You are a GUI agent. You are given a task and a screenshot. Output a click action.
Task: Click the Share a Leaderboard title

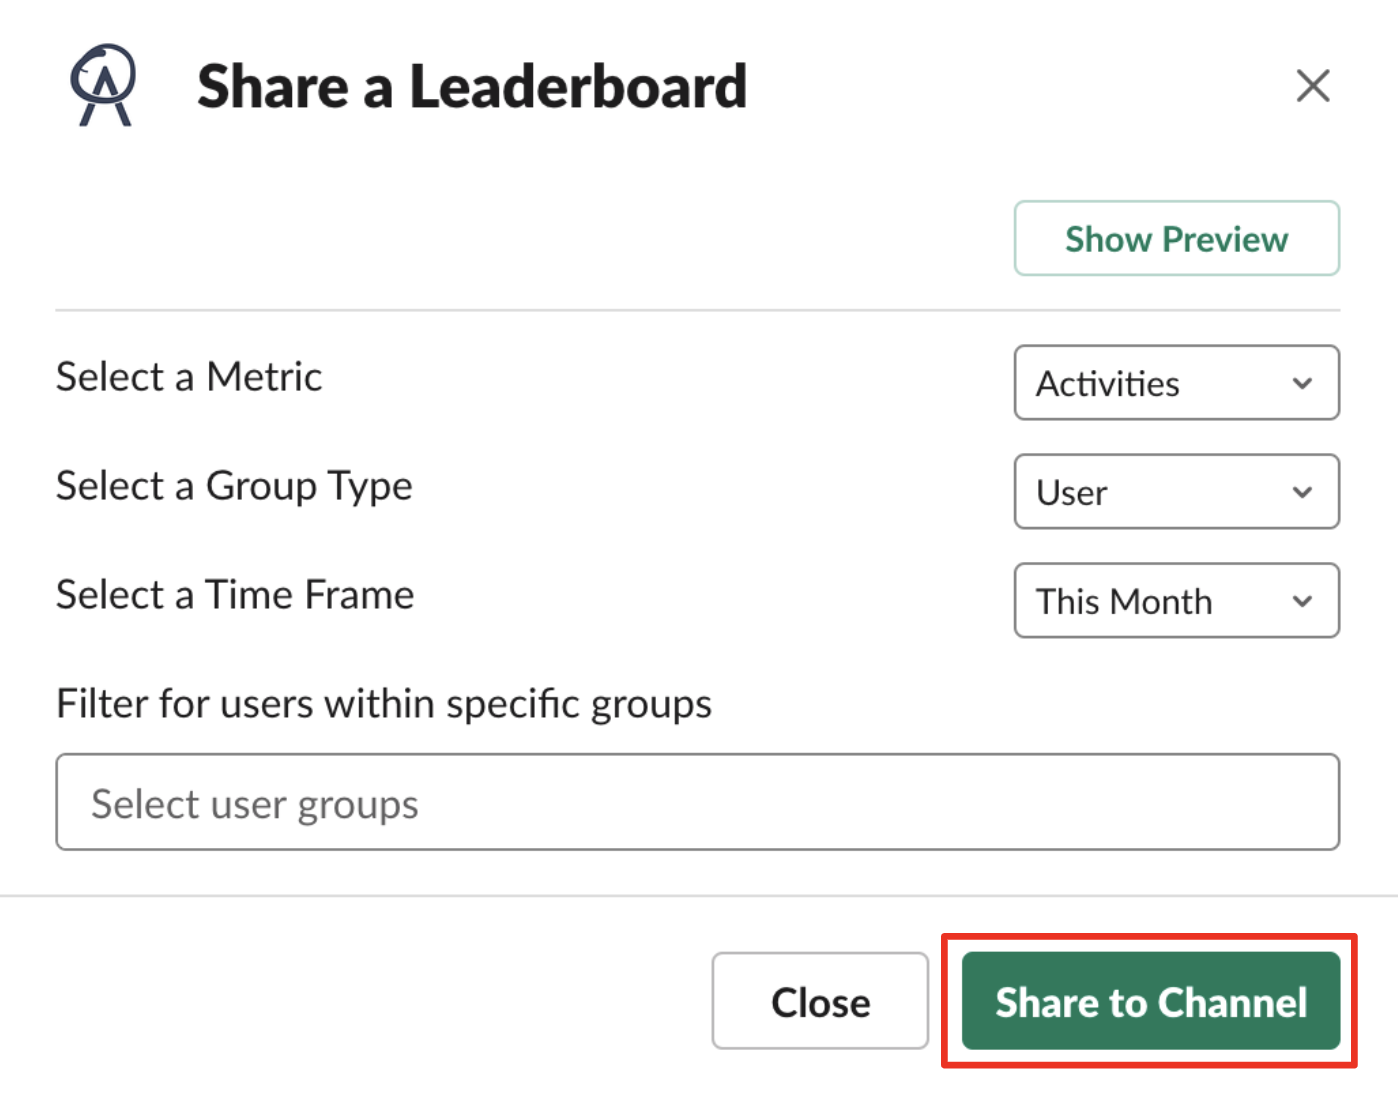[x=472, y=87]
